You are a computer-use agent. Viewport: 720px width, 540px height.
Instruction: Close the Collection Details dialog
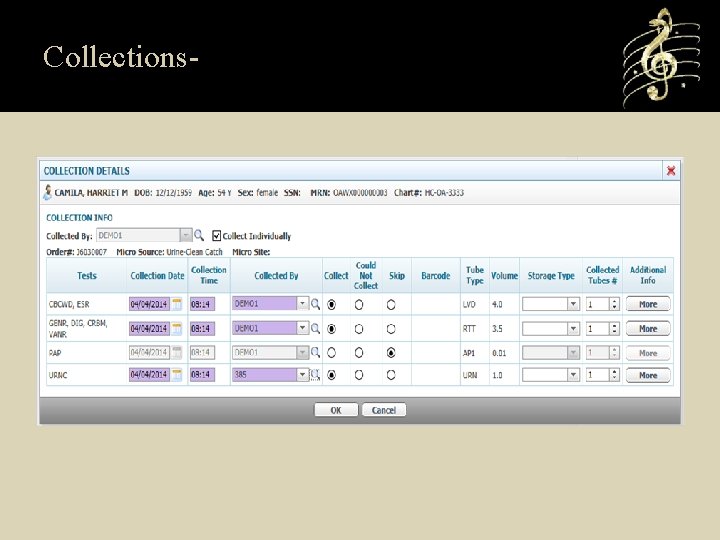click(671, 171)
